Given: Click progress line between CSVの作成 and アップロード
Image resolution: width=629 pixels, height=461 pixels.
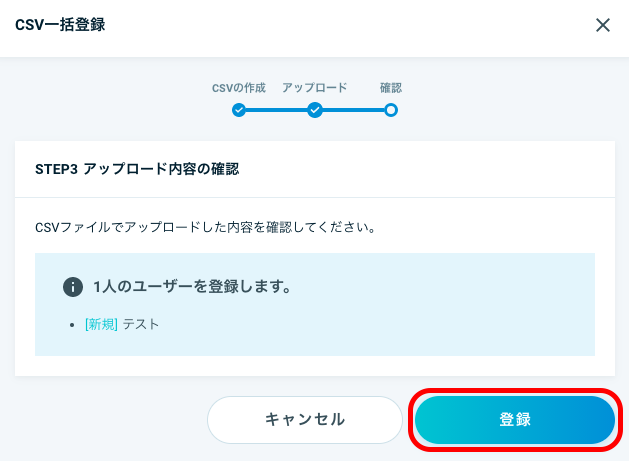Looking at the screenshot, I should point(276,110).
